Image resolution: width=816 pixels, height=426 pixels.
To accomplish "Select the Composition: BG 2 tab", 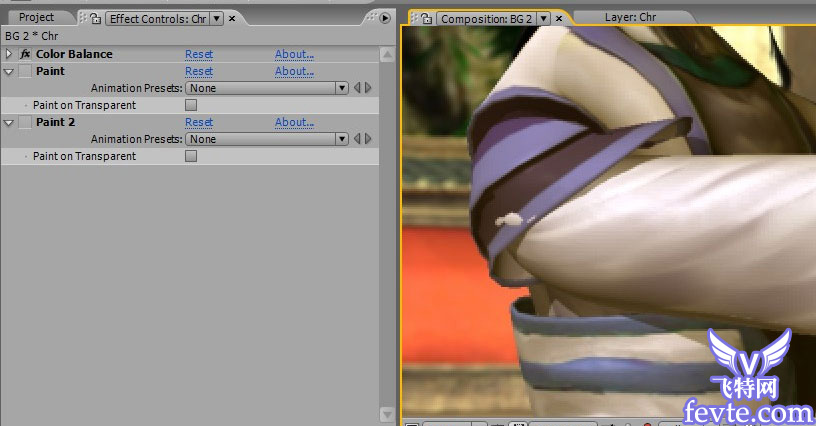I will point(486,19).
